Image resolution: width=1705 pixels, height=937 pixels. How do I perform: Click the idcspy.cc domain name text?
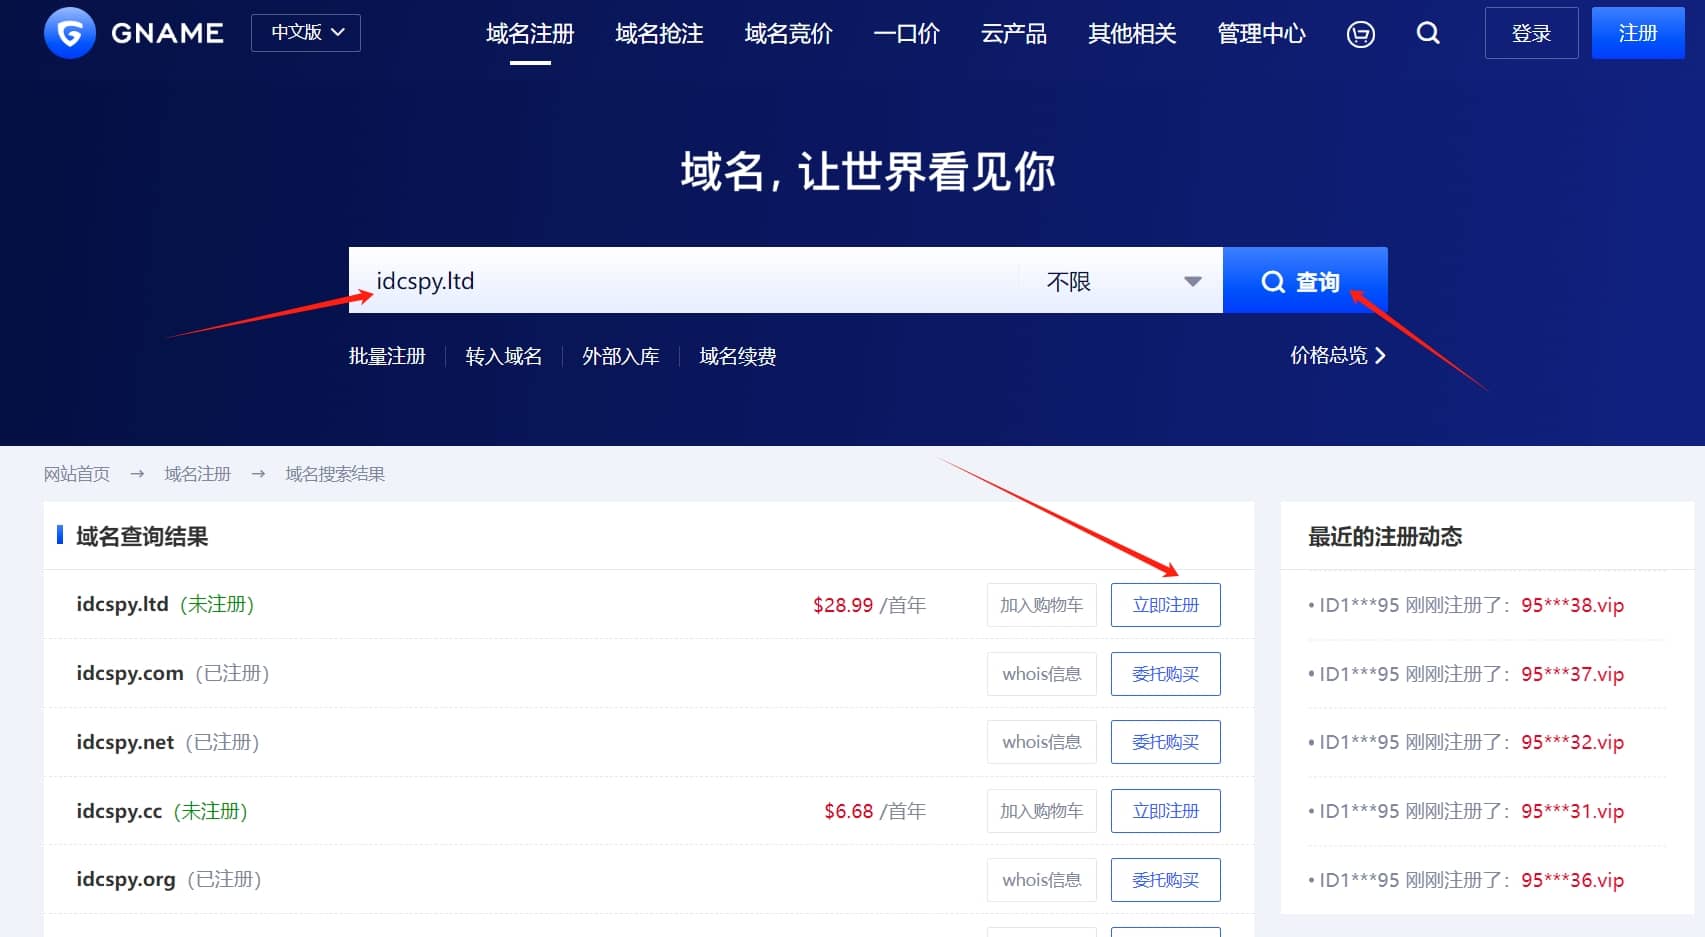click(x=119, y=811)
